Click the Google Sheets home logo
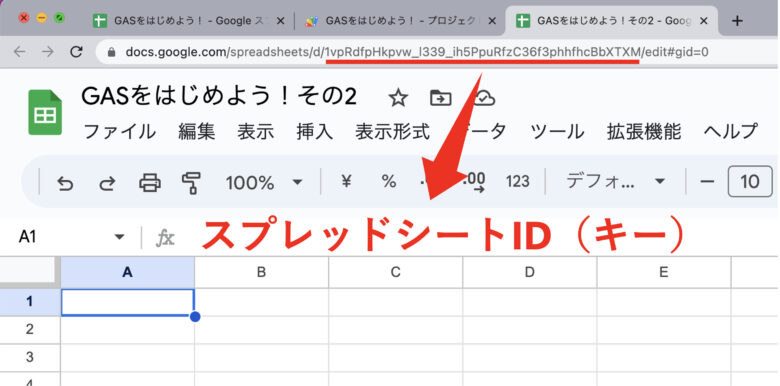Image resolution: width=780 pixels, height=386 pixels. pos(45,112)
